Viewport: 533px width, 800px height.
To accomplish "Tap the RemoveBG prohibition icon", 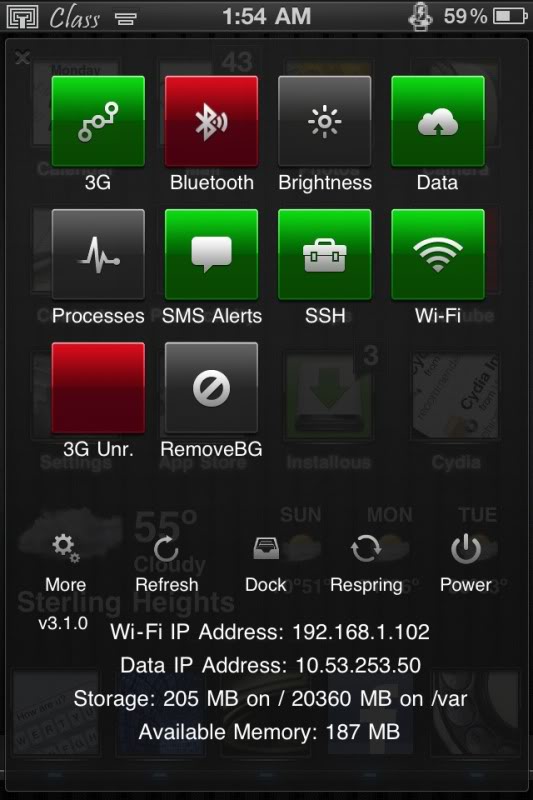I will tap(211, 388).
